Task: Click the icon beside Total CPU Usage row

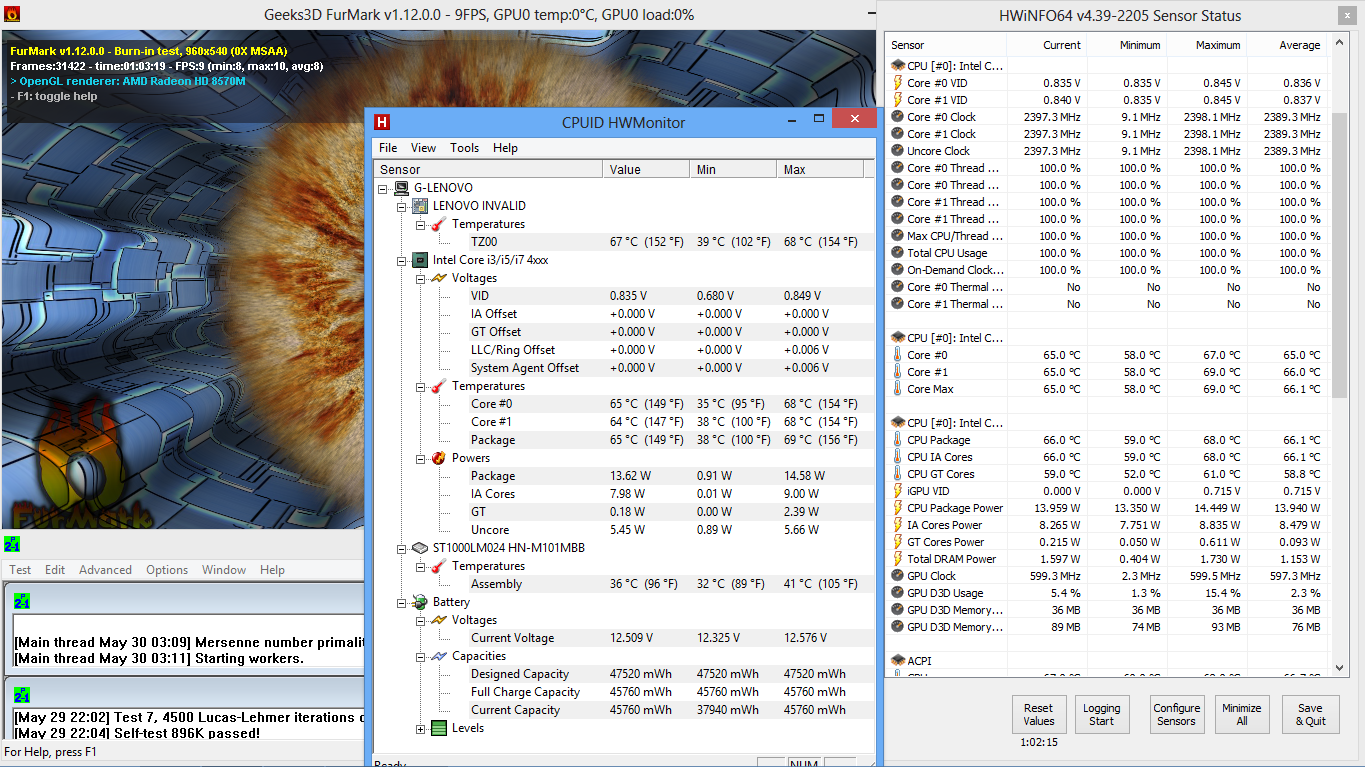Action: pyautogui.click(x=897, y=253)
